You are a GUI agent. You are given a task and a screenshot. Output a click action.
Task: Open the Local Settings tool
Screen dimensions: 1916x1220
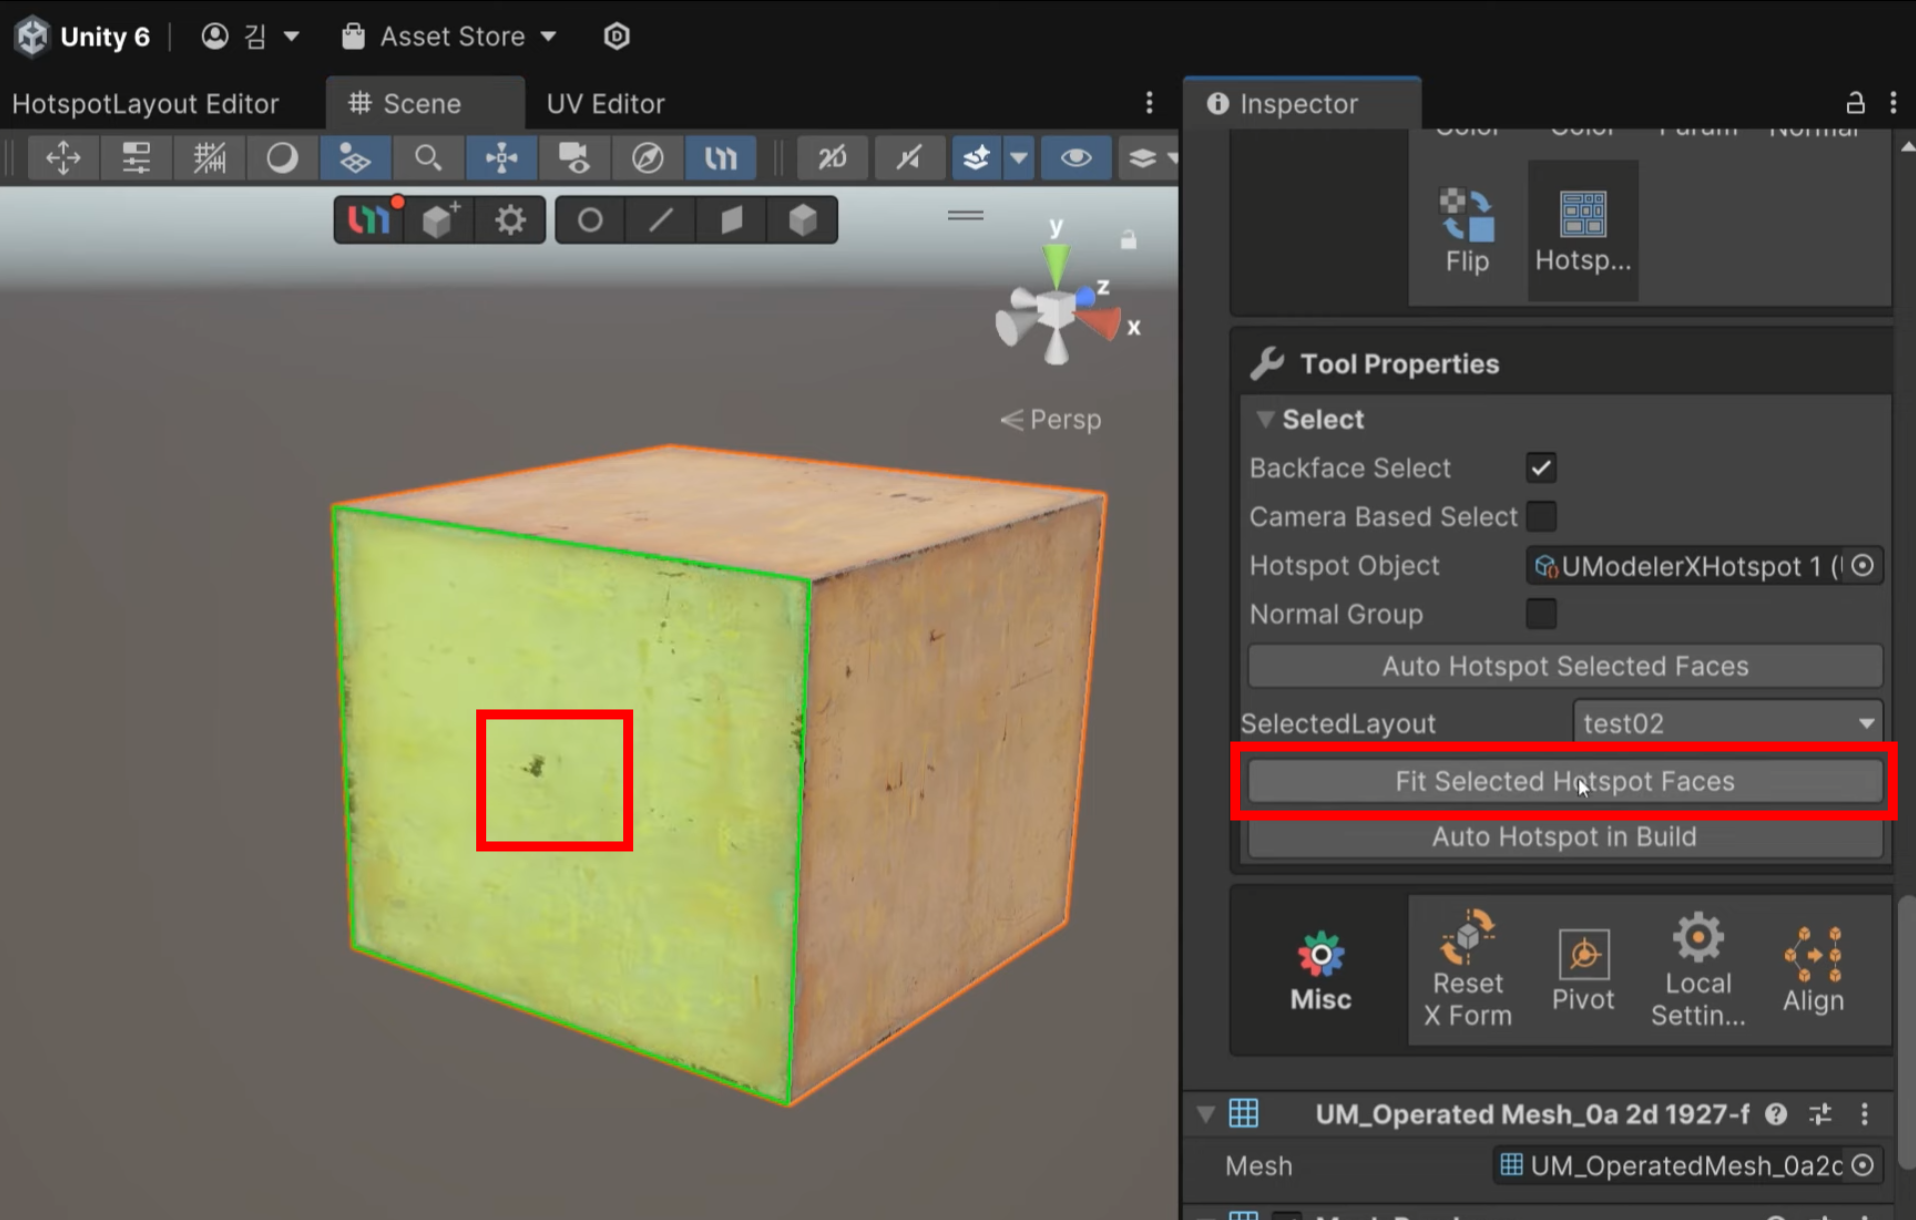point(1698,970)
